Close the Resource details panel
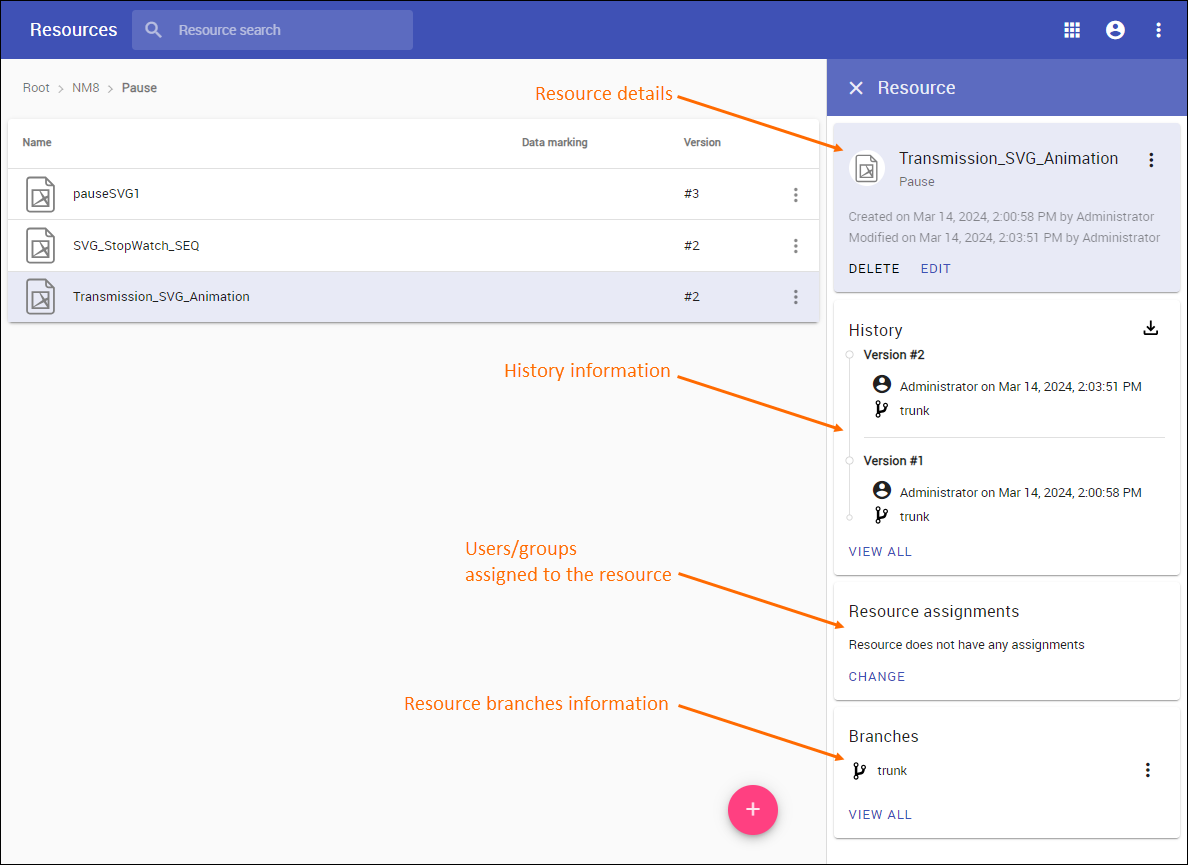Screen dimensions: 1188x865 tap(856, 88)
